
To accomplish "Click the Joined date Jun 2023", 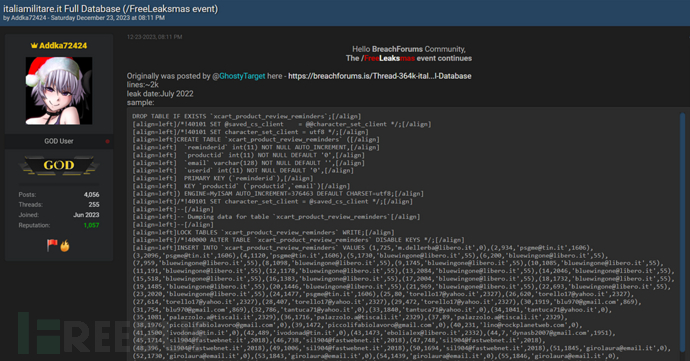I will pyautogui.click(x=86, y=215).
